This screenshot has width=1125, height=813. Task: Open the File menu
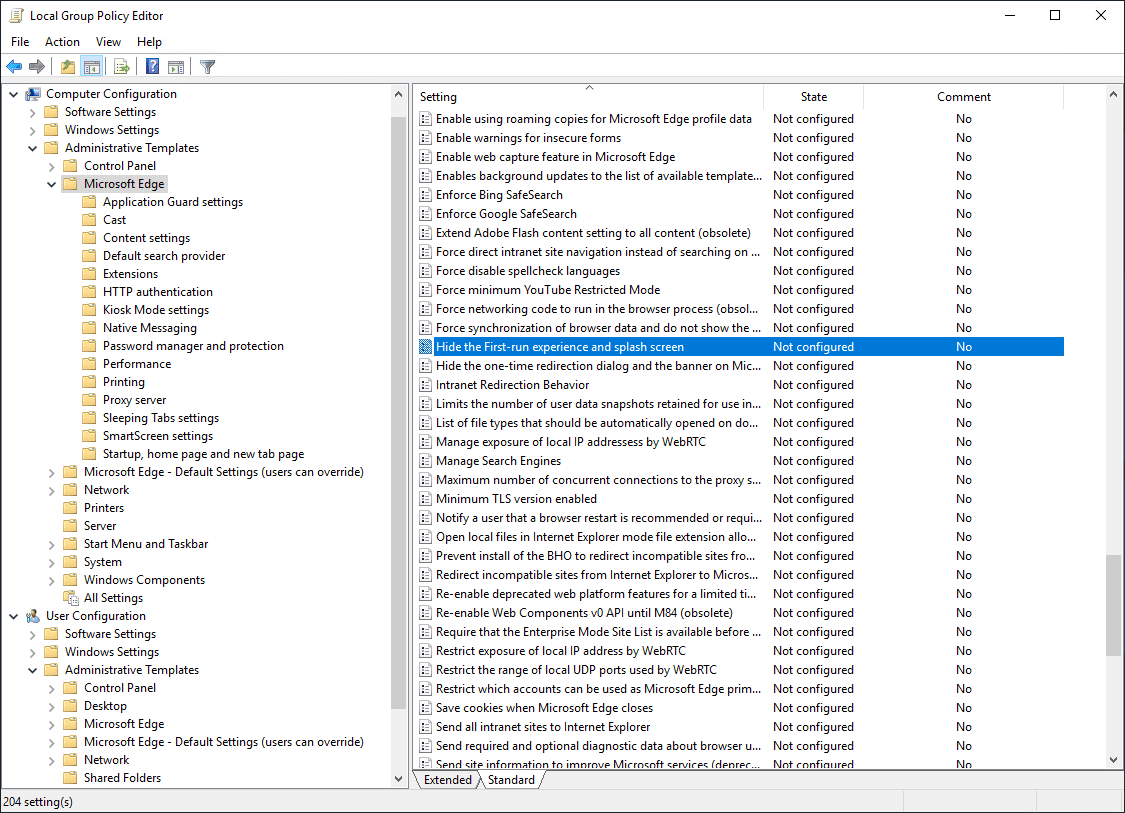(x=20, y=42)
